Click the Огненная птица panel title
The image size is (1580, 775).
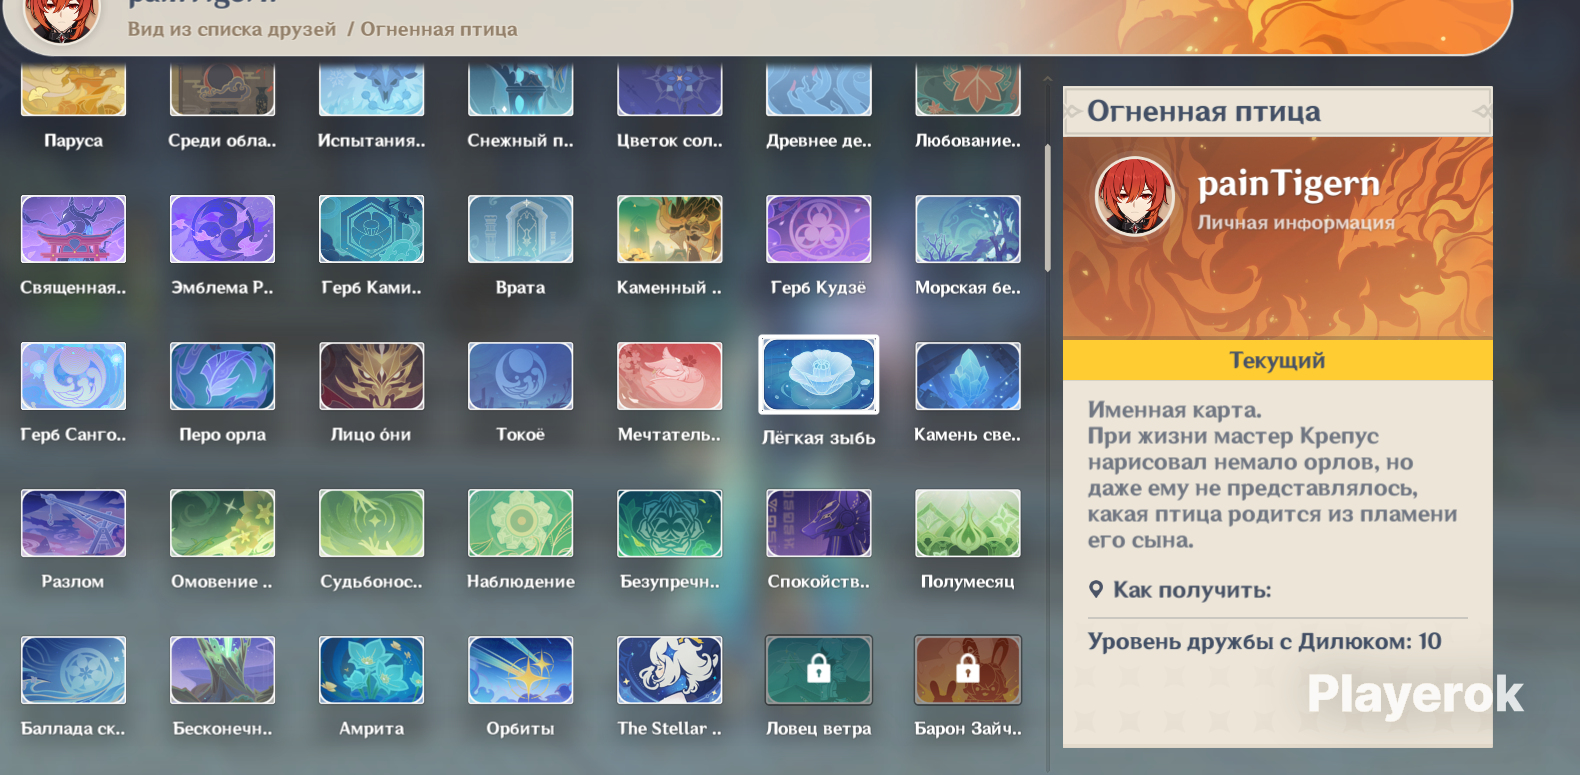pos(1204,111)
